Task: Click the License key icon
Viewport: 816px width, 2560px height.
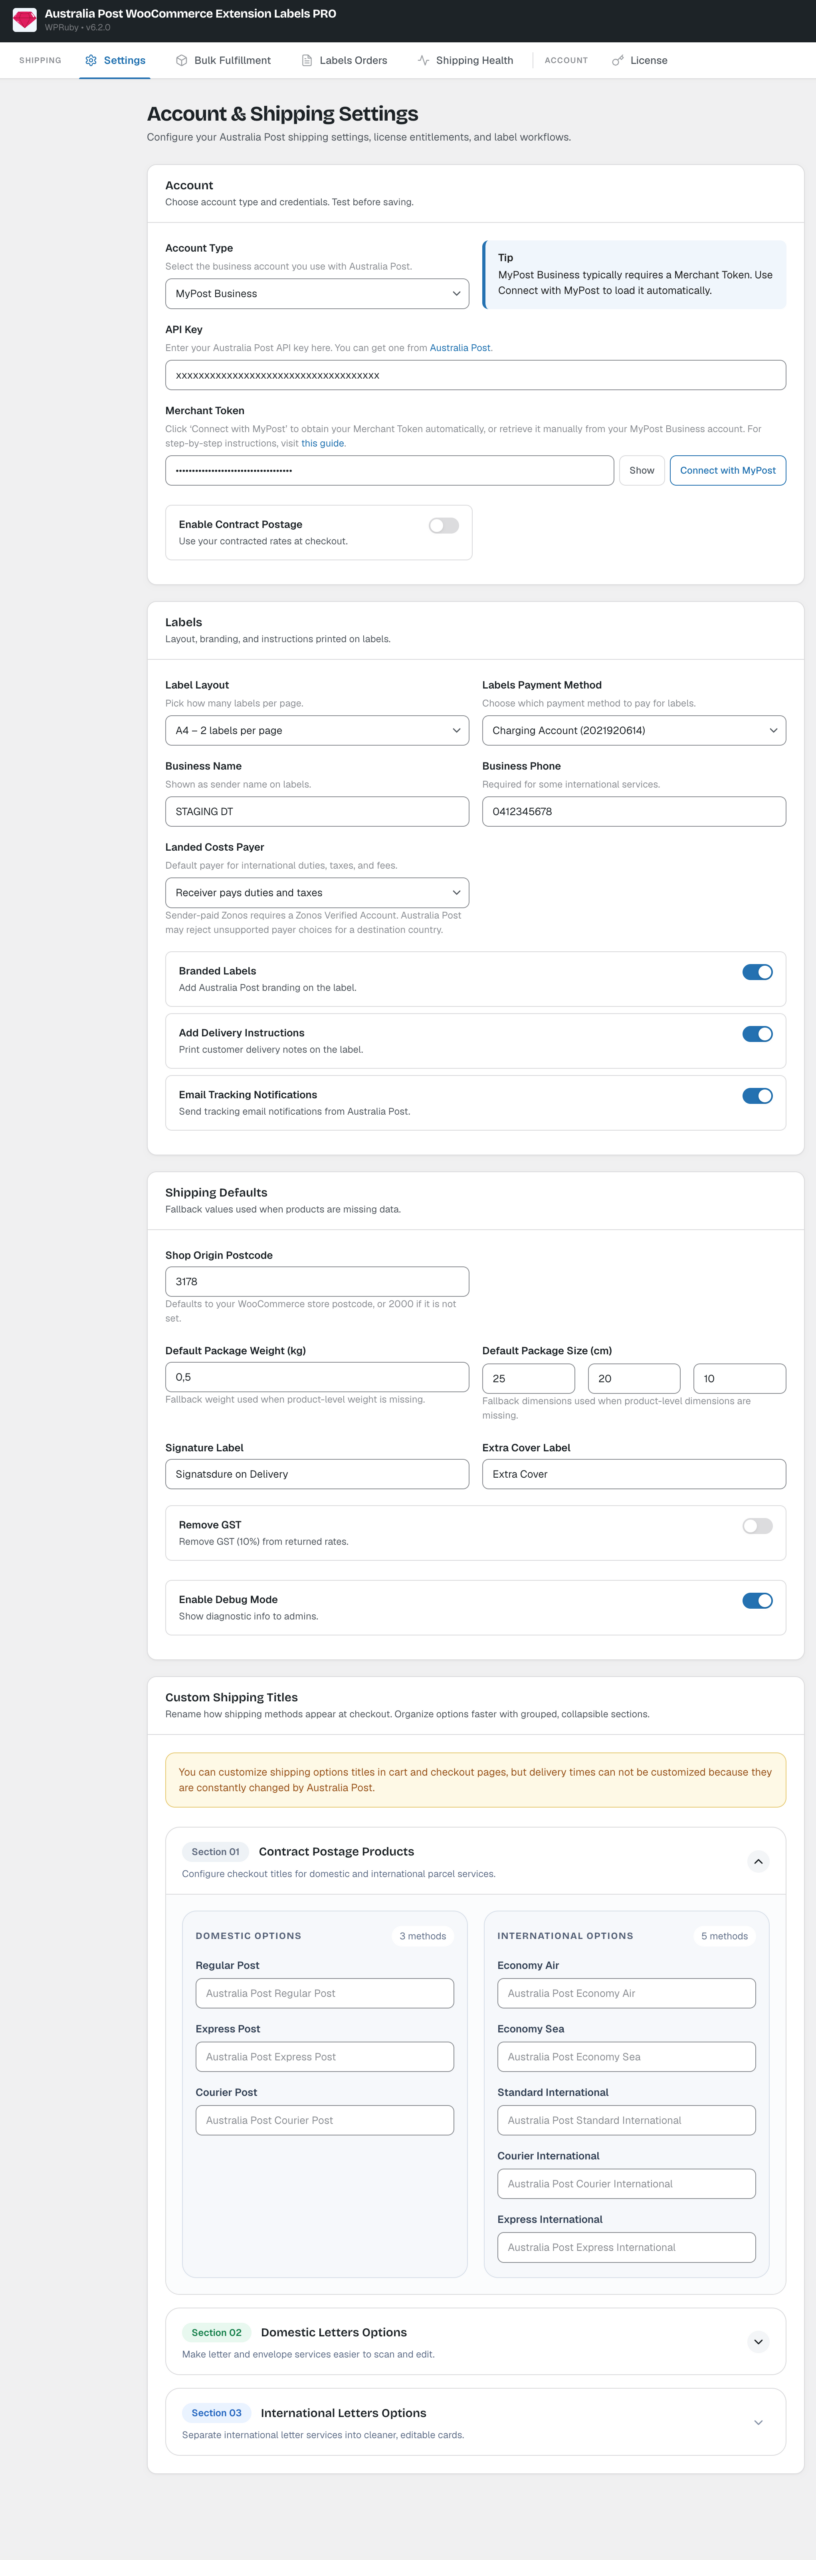Action: coord(617,60)
